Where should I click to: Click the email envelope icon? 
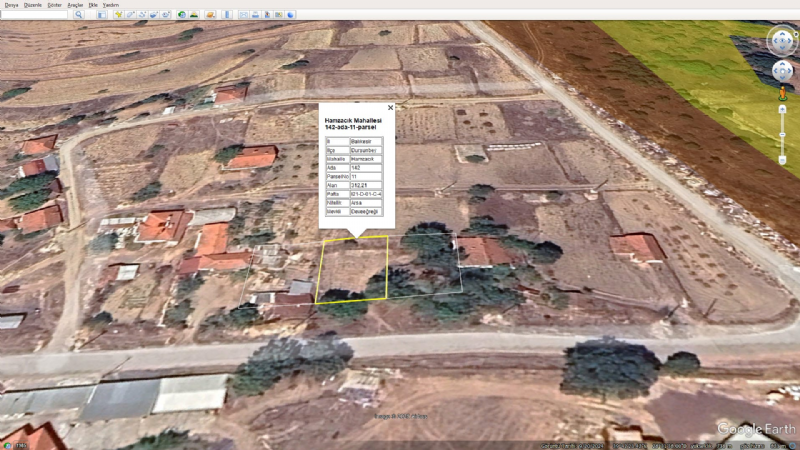(244, 15)
